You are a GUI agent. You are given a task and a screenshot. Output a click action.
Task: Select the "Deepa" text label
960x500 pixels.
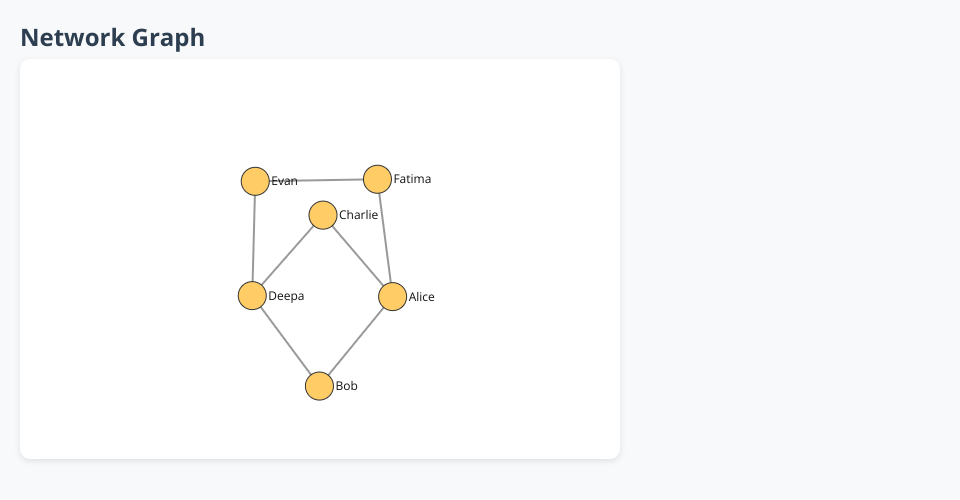pos(286,296)
